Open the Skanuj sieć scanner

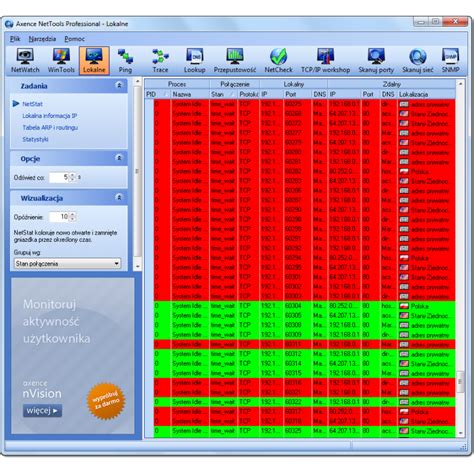coord(418,60)
